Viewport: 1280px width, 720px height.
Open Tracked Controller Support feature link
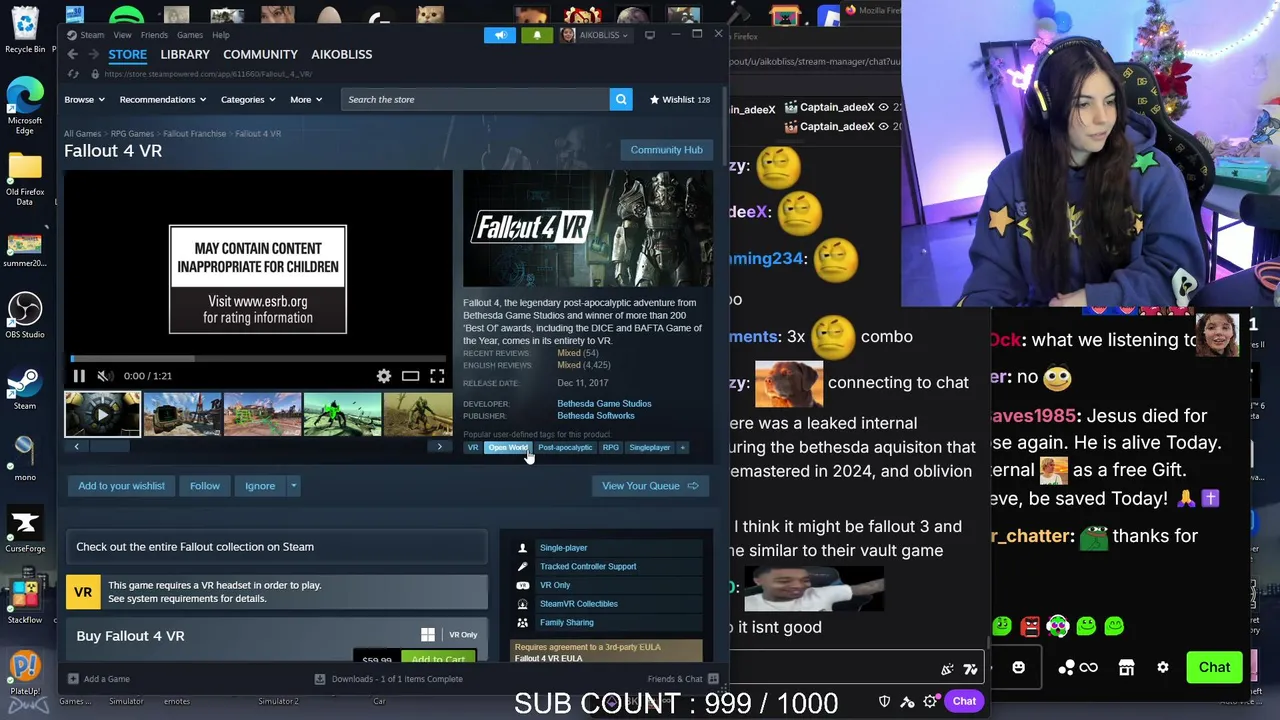588,567
